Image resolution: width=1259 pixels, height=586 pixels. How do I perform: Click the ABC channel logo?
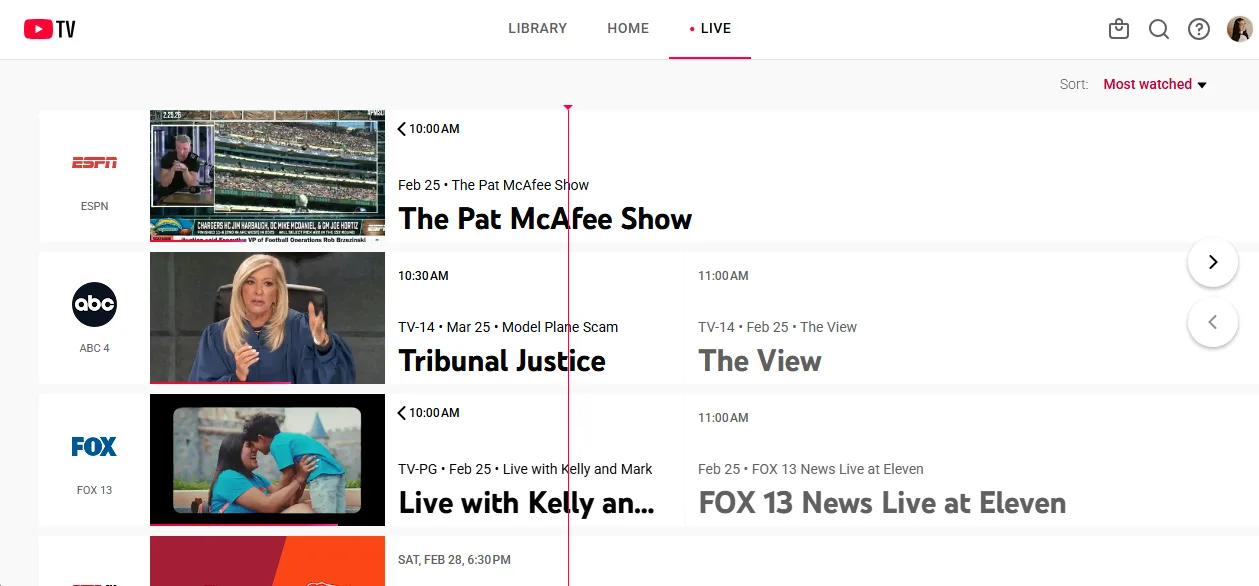click(x=94, y=305)
